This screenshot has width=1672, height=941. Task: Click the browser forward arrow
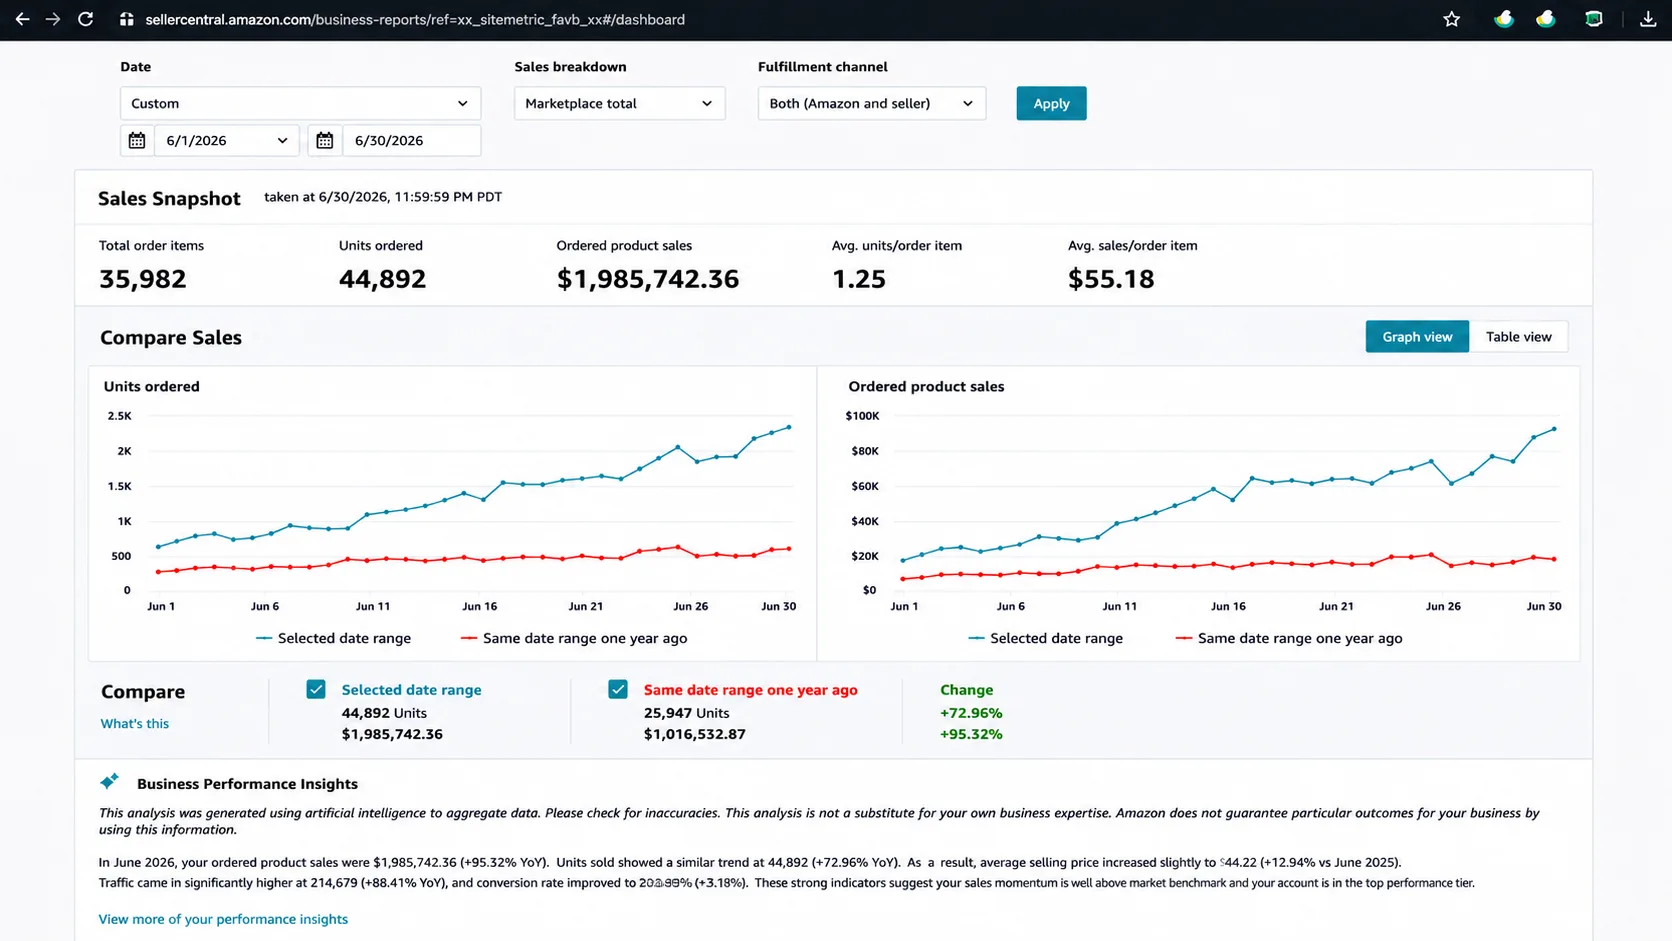pyautogui.click(x=53, y=19)
